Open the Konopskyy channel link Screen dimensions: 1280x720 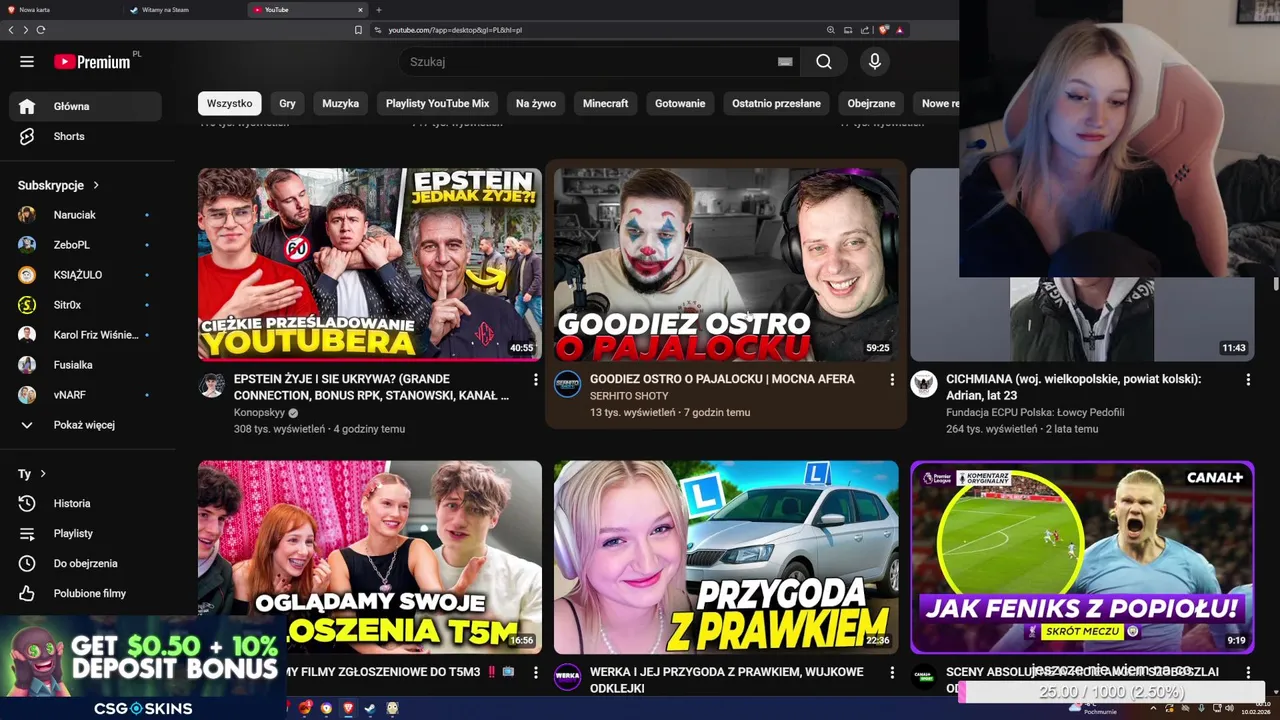[259, 412]
